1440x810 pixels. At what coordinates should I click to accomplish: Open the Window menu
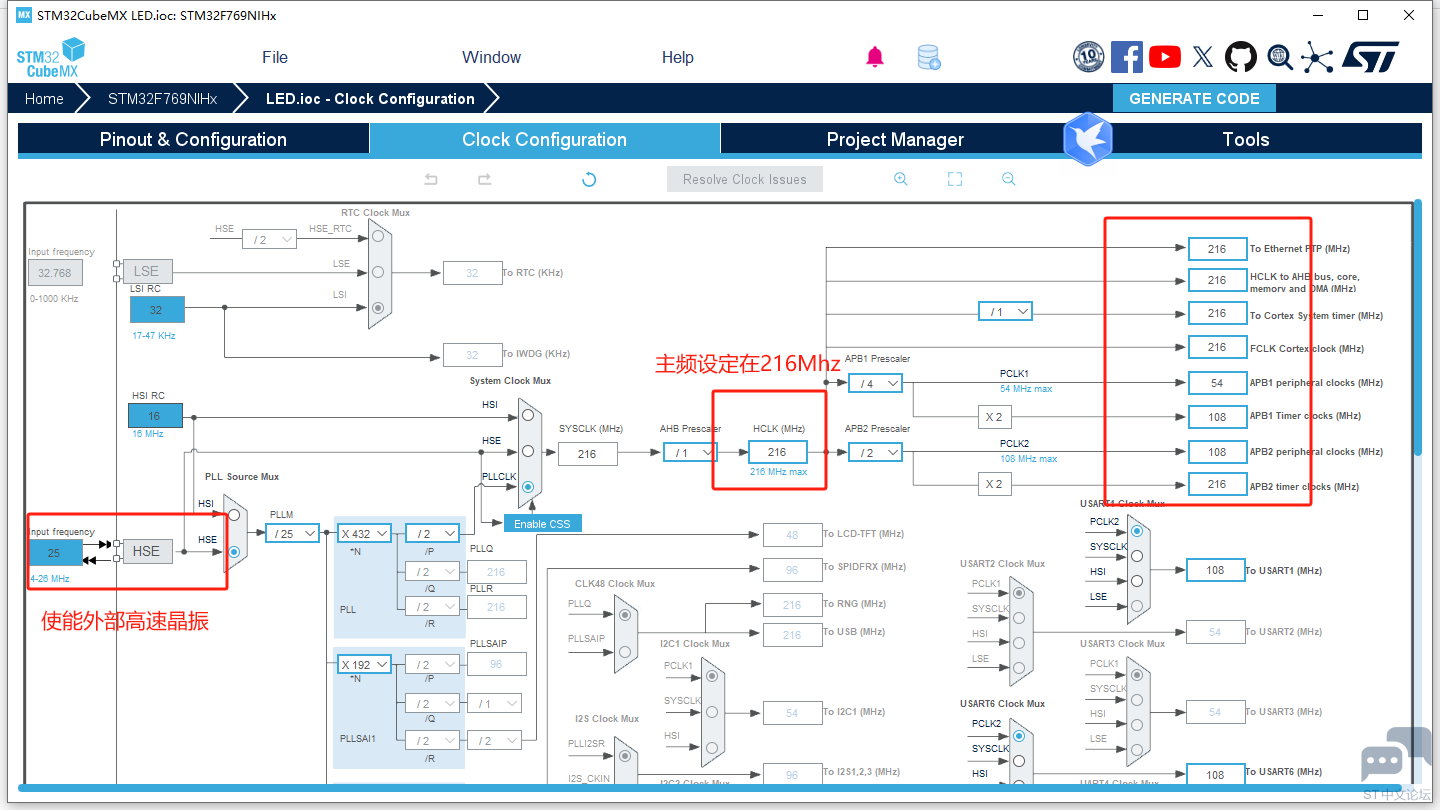coord(492,57)
